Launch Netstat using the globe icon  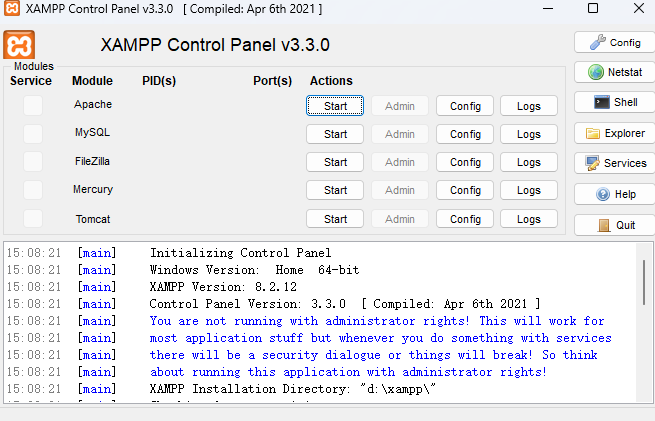596,72
